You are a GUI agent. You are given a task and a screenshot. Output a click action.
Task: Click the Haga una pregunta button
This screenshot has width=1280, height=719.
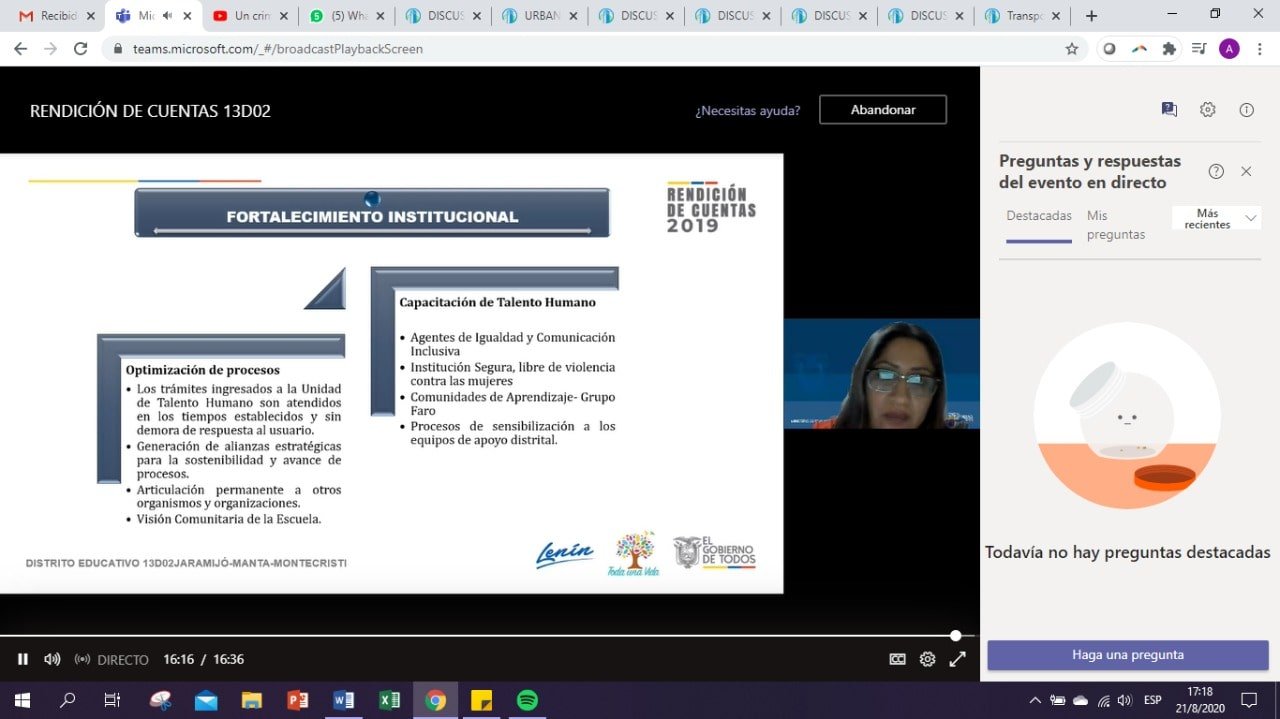(1128, 655)
